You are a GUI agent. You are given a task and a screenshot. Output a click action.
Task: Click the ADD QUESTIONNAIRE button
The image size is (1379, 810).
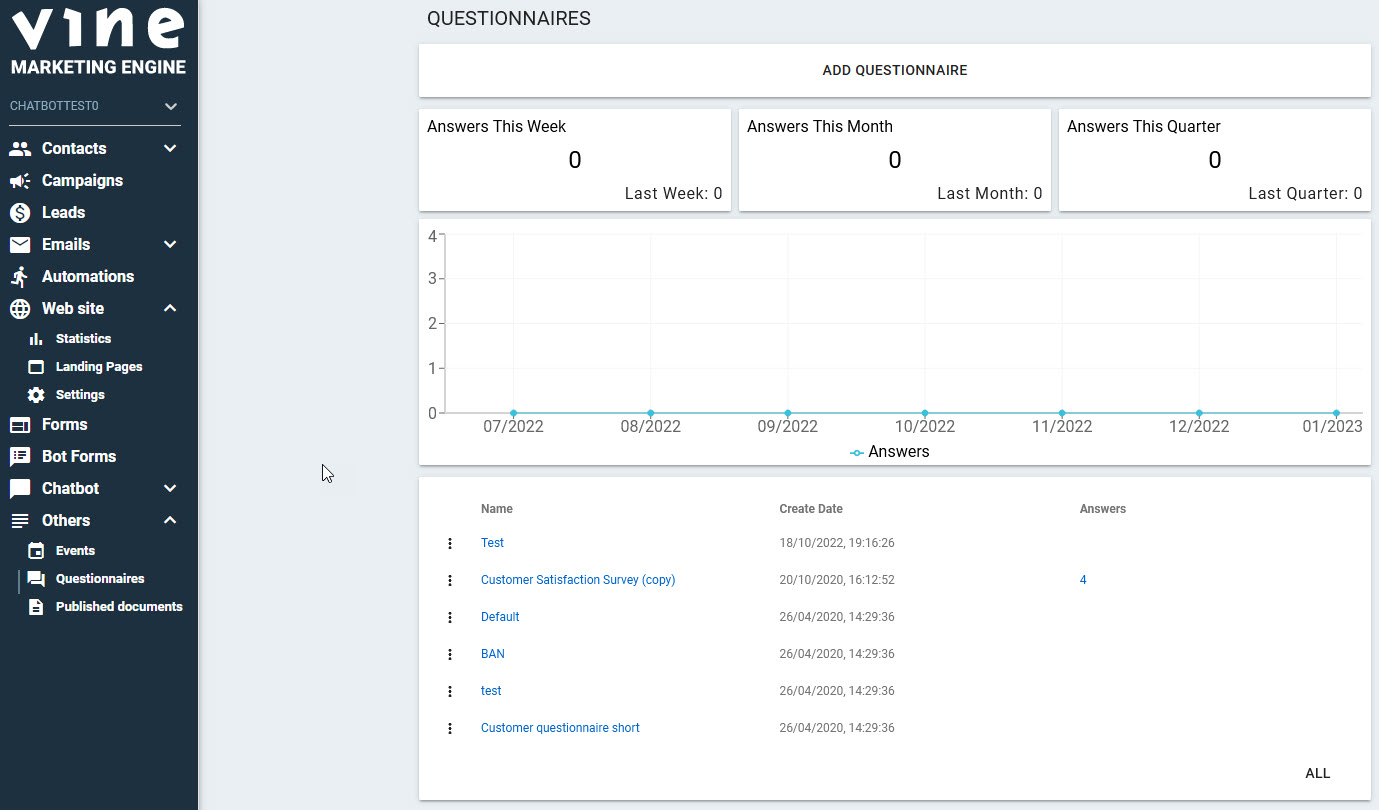pyautogui.click(x=894, y=71)
